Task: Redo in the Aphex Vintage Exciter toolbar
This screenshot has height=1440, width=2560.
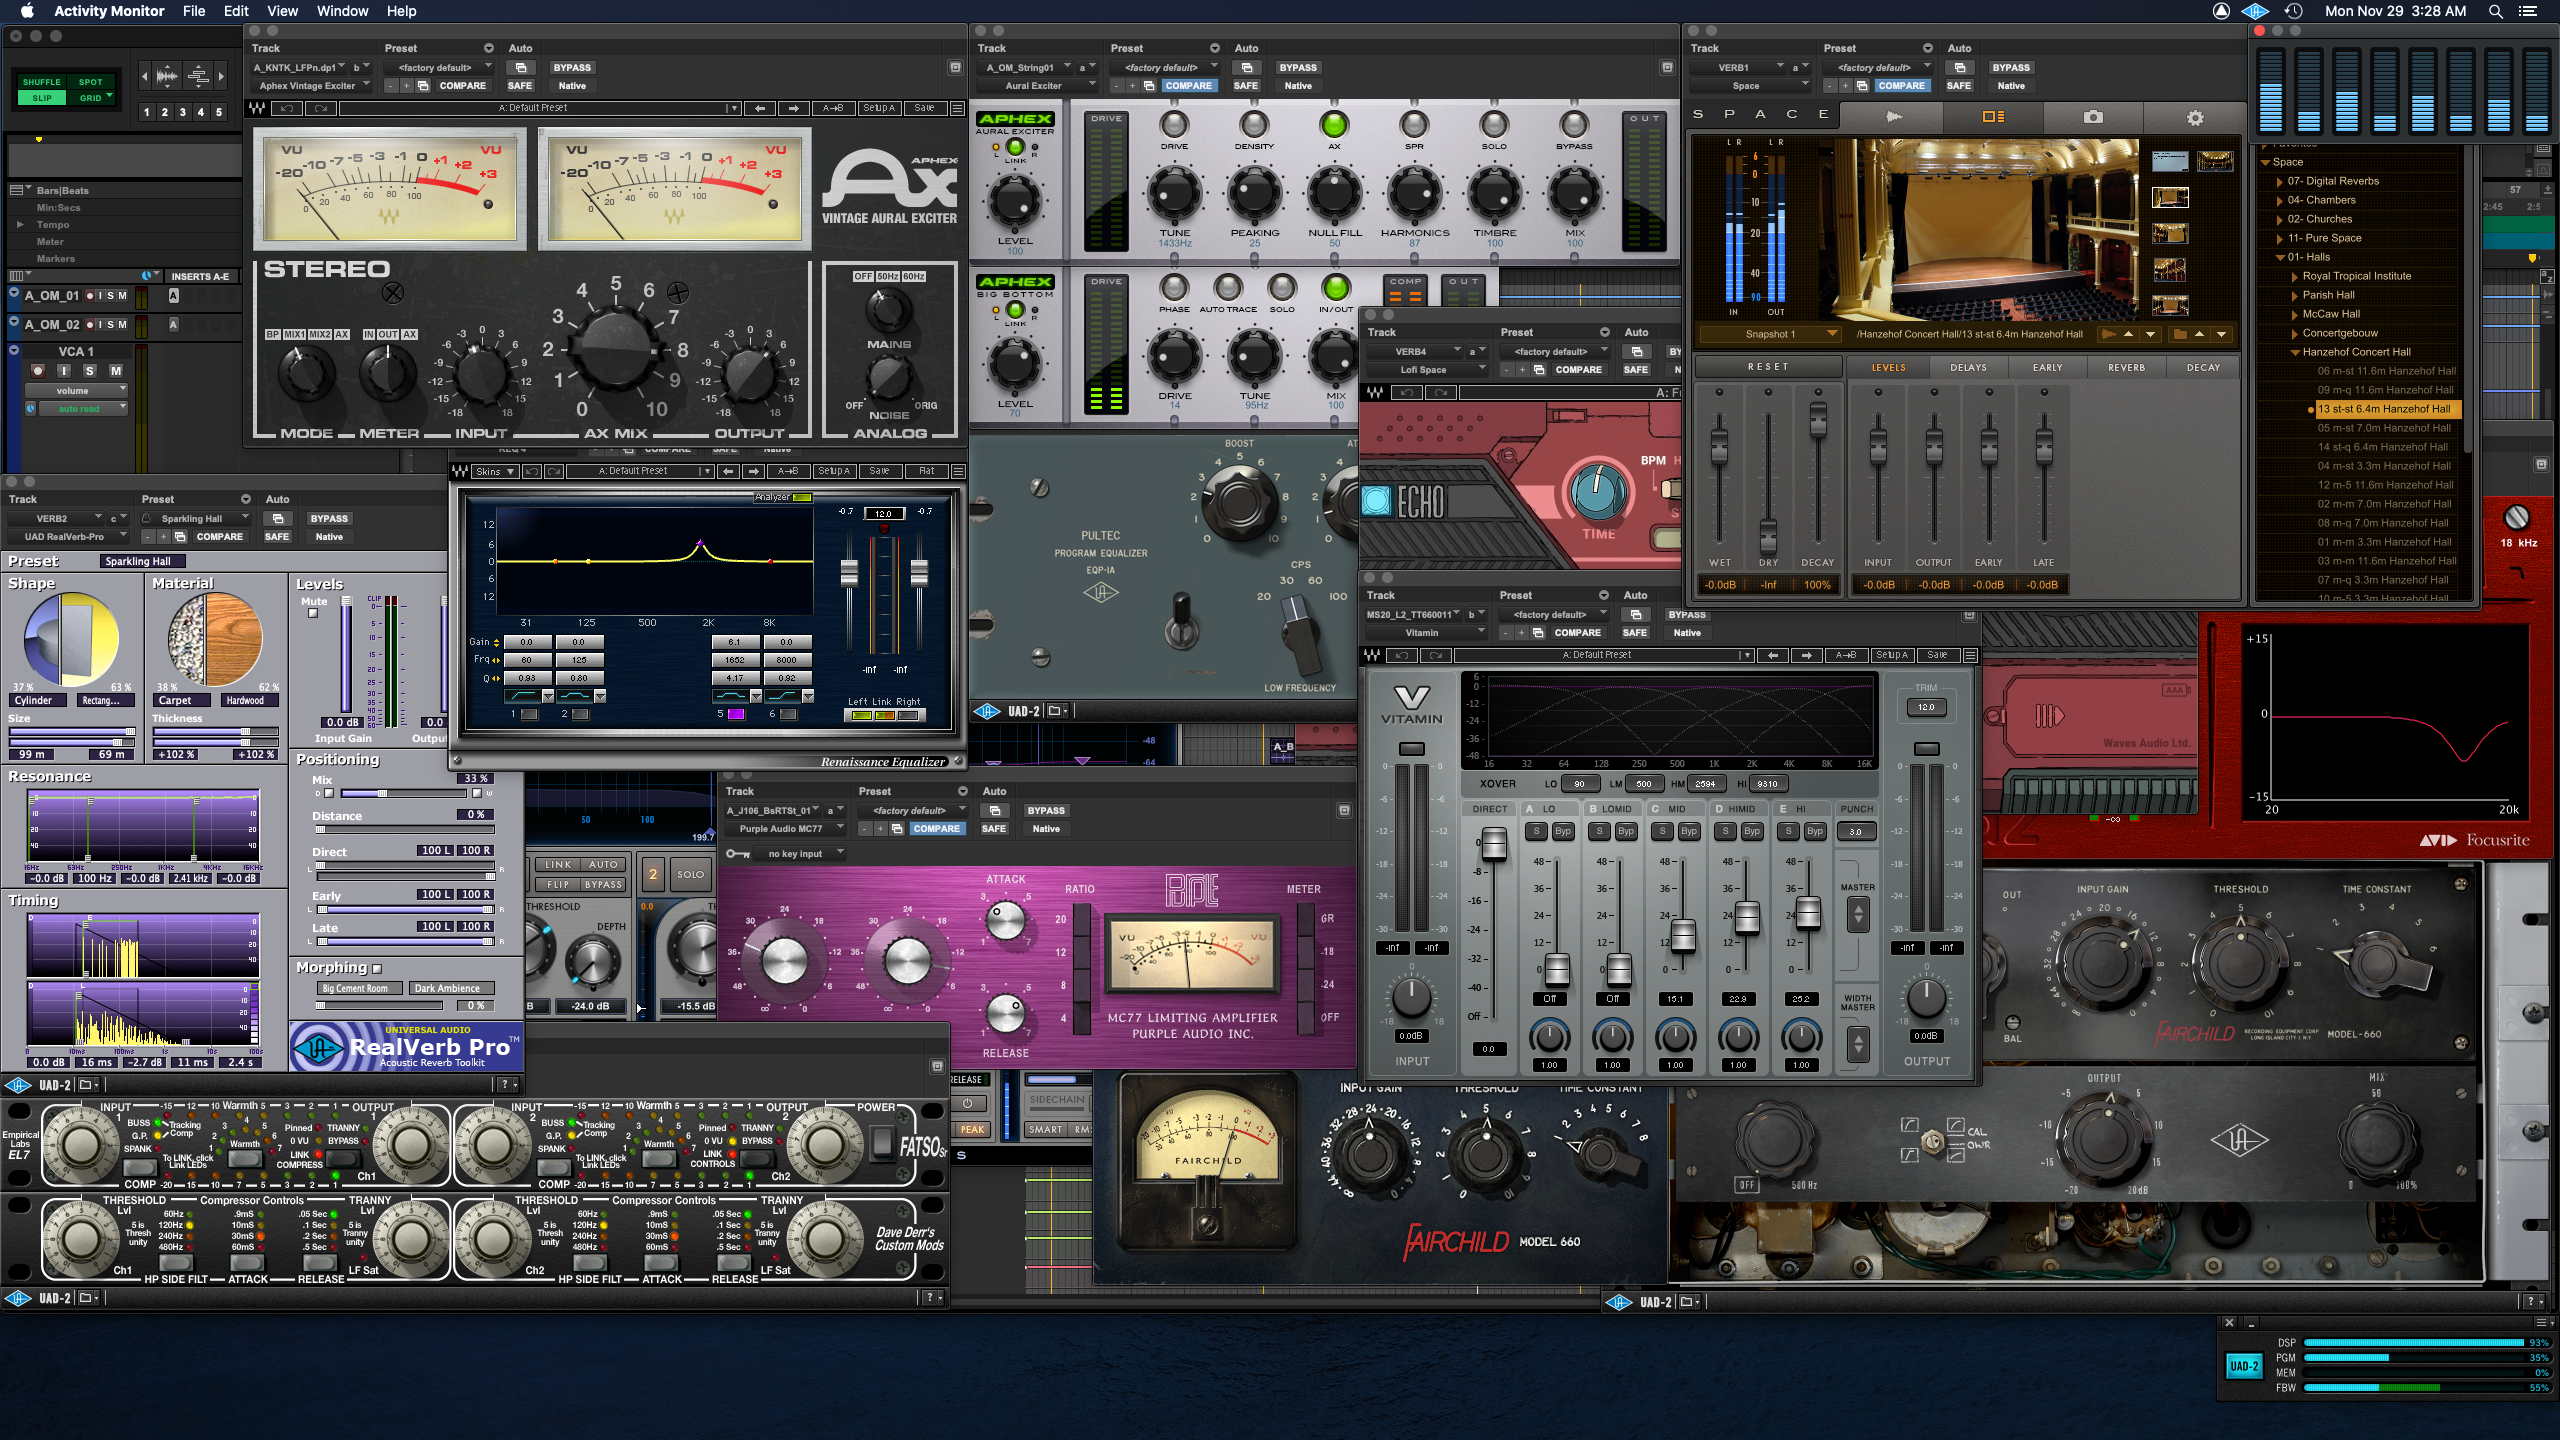Action: pos(320,108)
